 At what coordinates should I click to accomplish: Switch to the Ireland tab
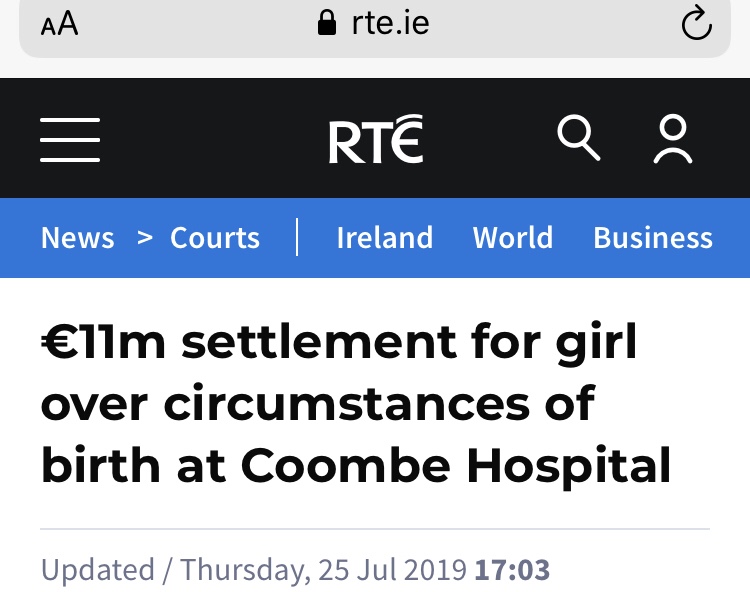coord(384,238)
